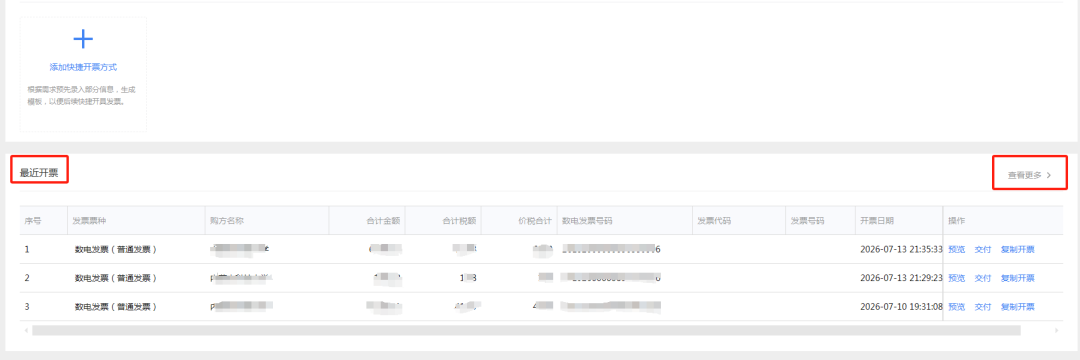Viewport: 1080px width, 360px height.
Task: Preview invoice issued 2026-07-13 21:29:23
Action: click(x=957, y=278)
